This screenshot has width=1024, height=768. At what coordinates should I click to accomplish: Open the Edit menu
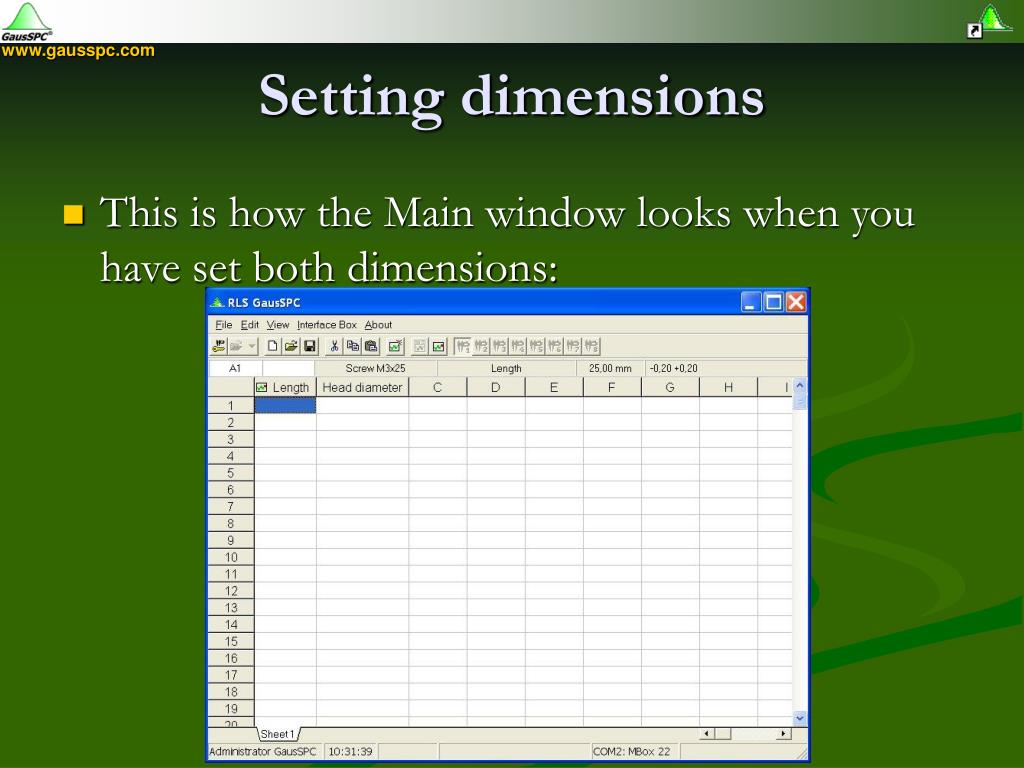point(249,325)
